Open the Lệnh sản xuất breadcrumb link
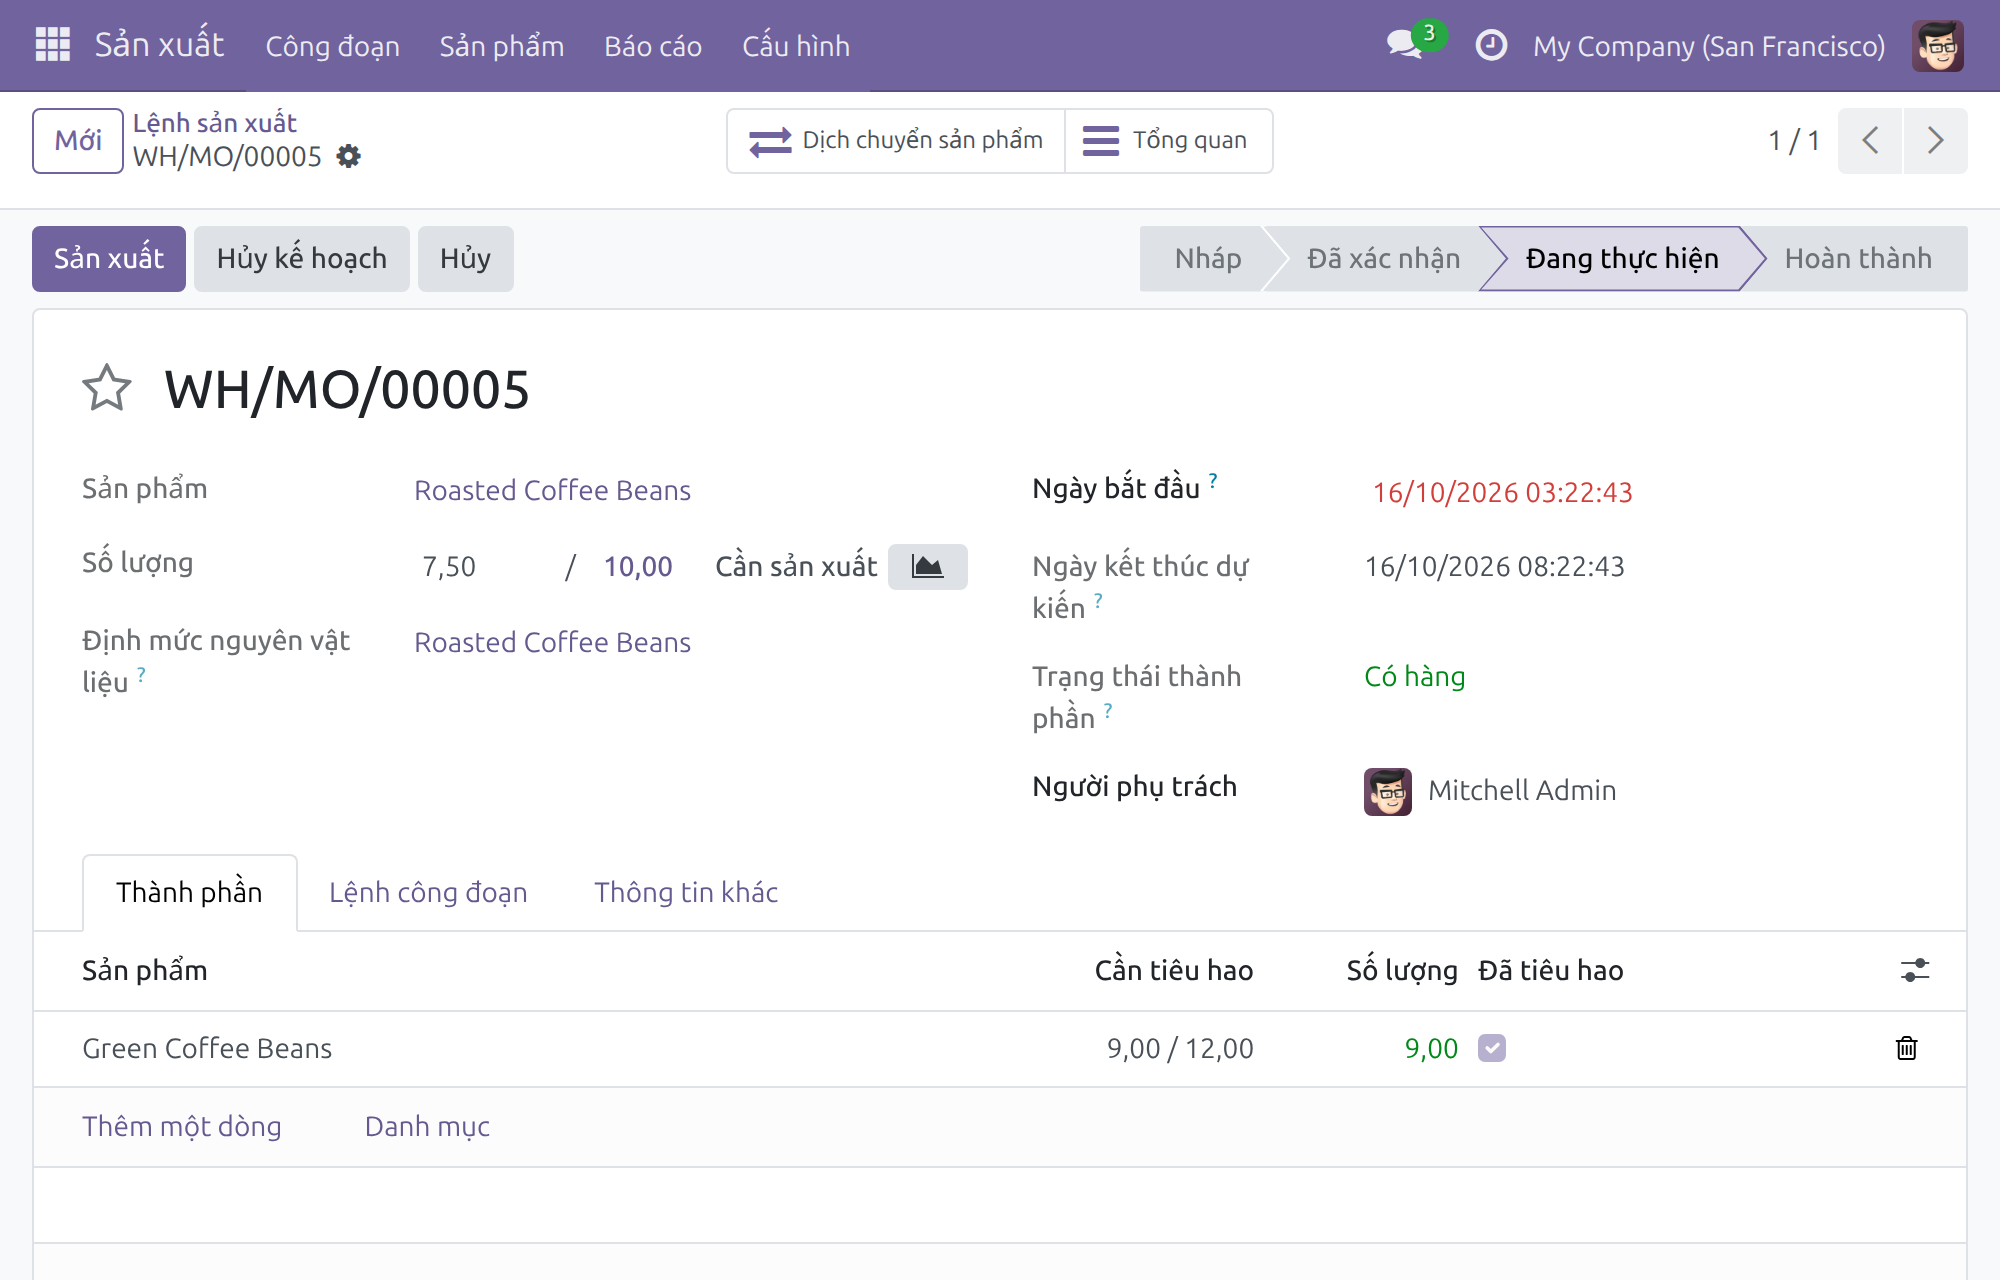Image resolution: width=2000 pixels, height=1280 pixels. 214,123
